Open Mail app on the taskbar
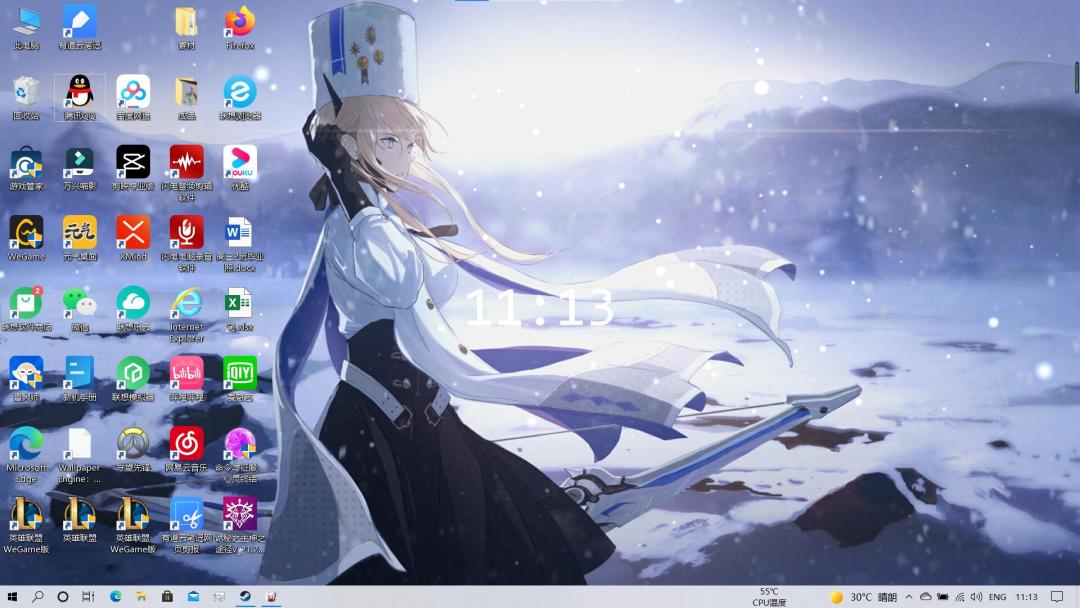The height and width of the screenshot is (608, 1080). click(x=194, y=596)
